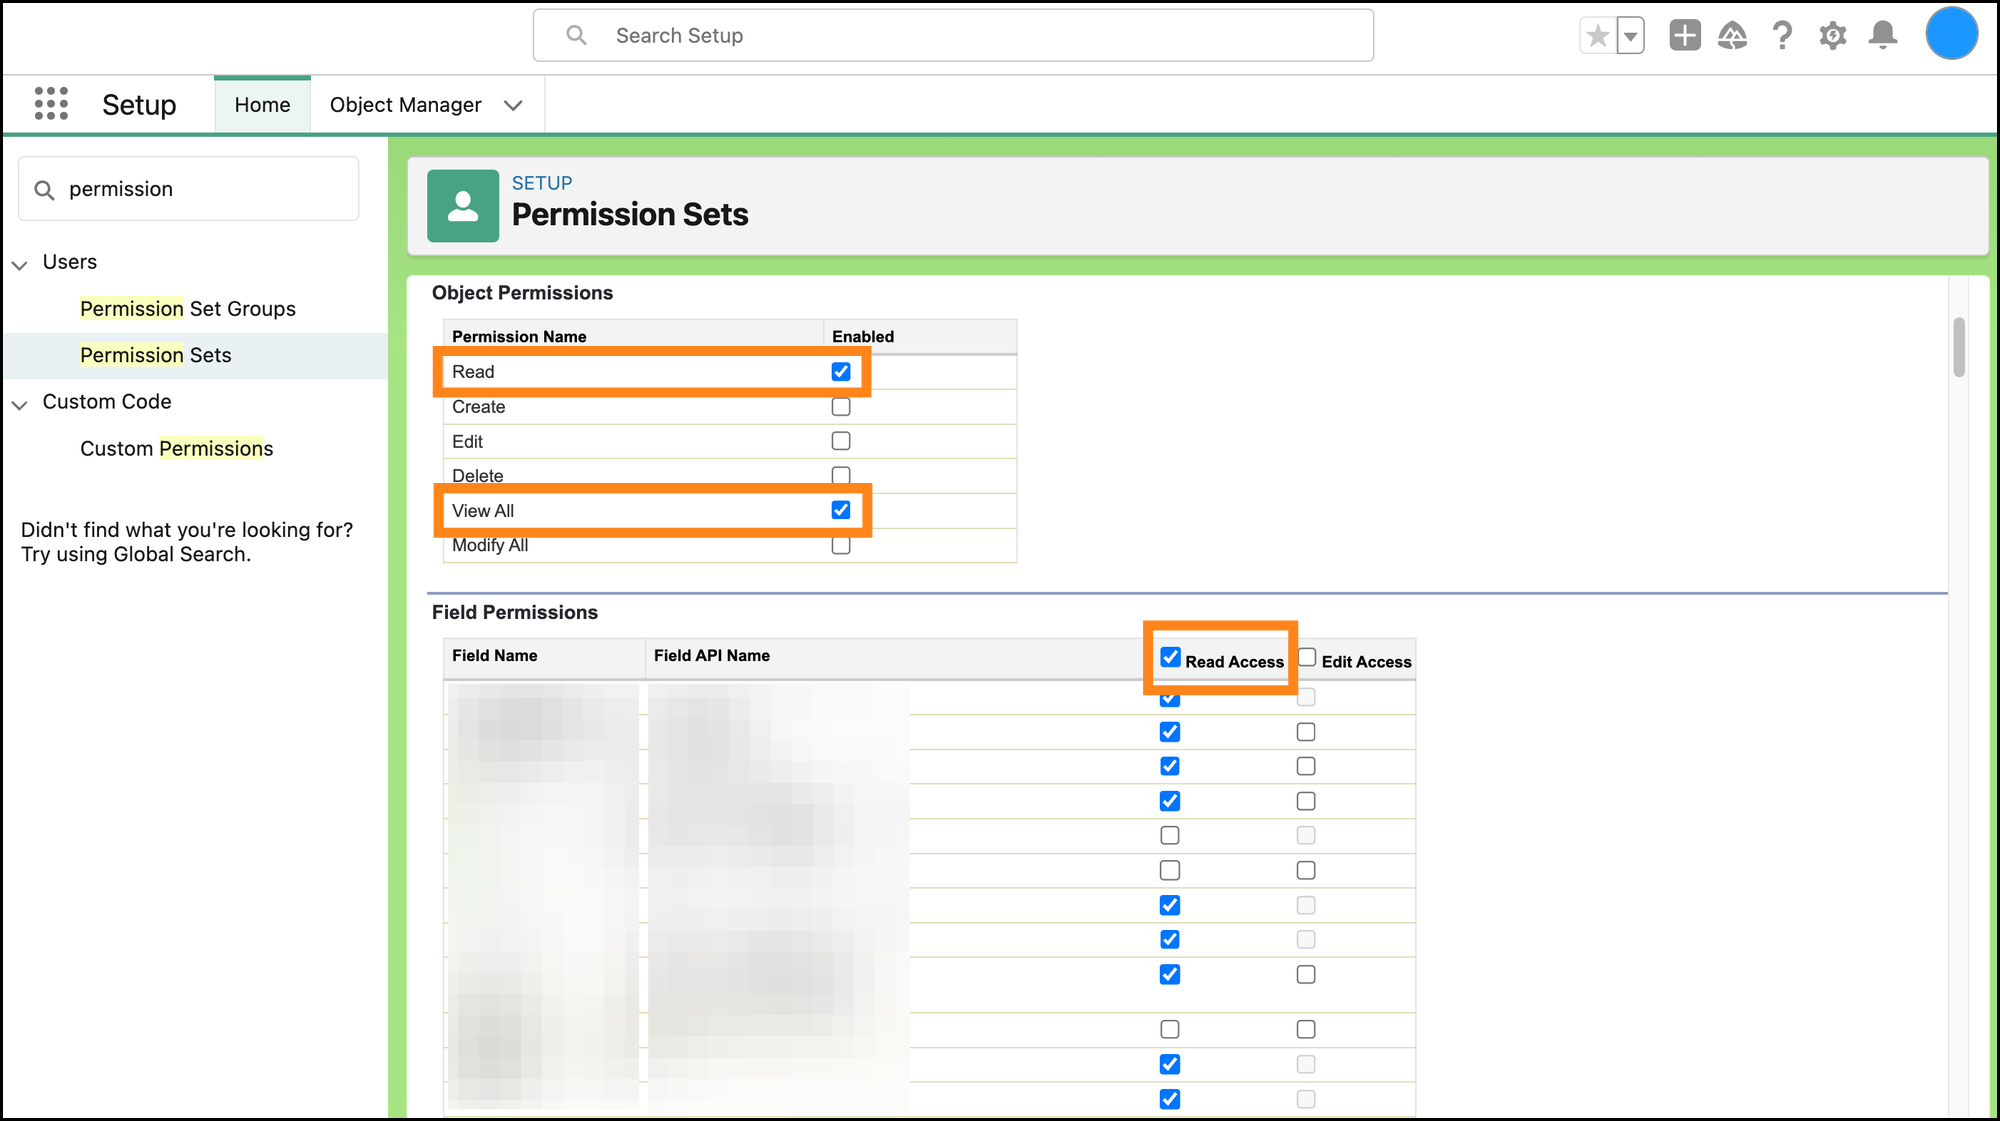2000x1121 pixels.
Task: Click the Search Setup field
Action: (953, 36)
